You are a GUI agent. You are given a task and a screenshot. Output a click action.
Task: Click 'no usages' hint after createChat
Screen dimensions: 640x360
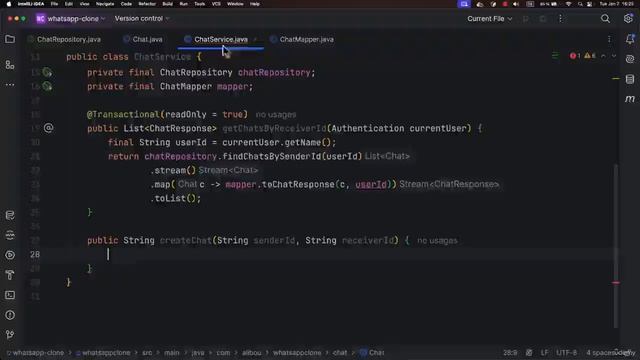coord(437,241)
